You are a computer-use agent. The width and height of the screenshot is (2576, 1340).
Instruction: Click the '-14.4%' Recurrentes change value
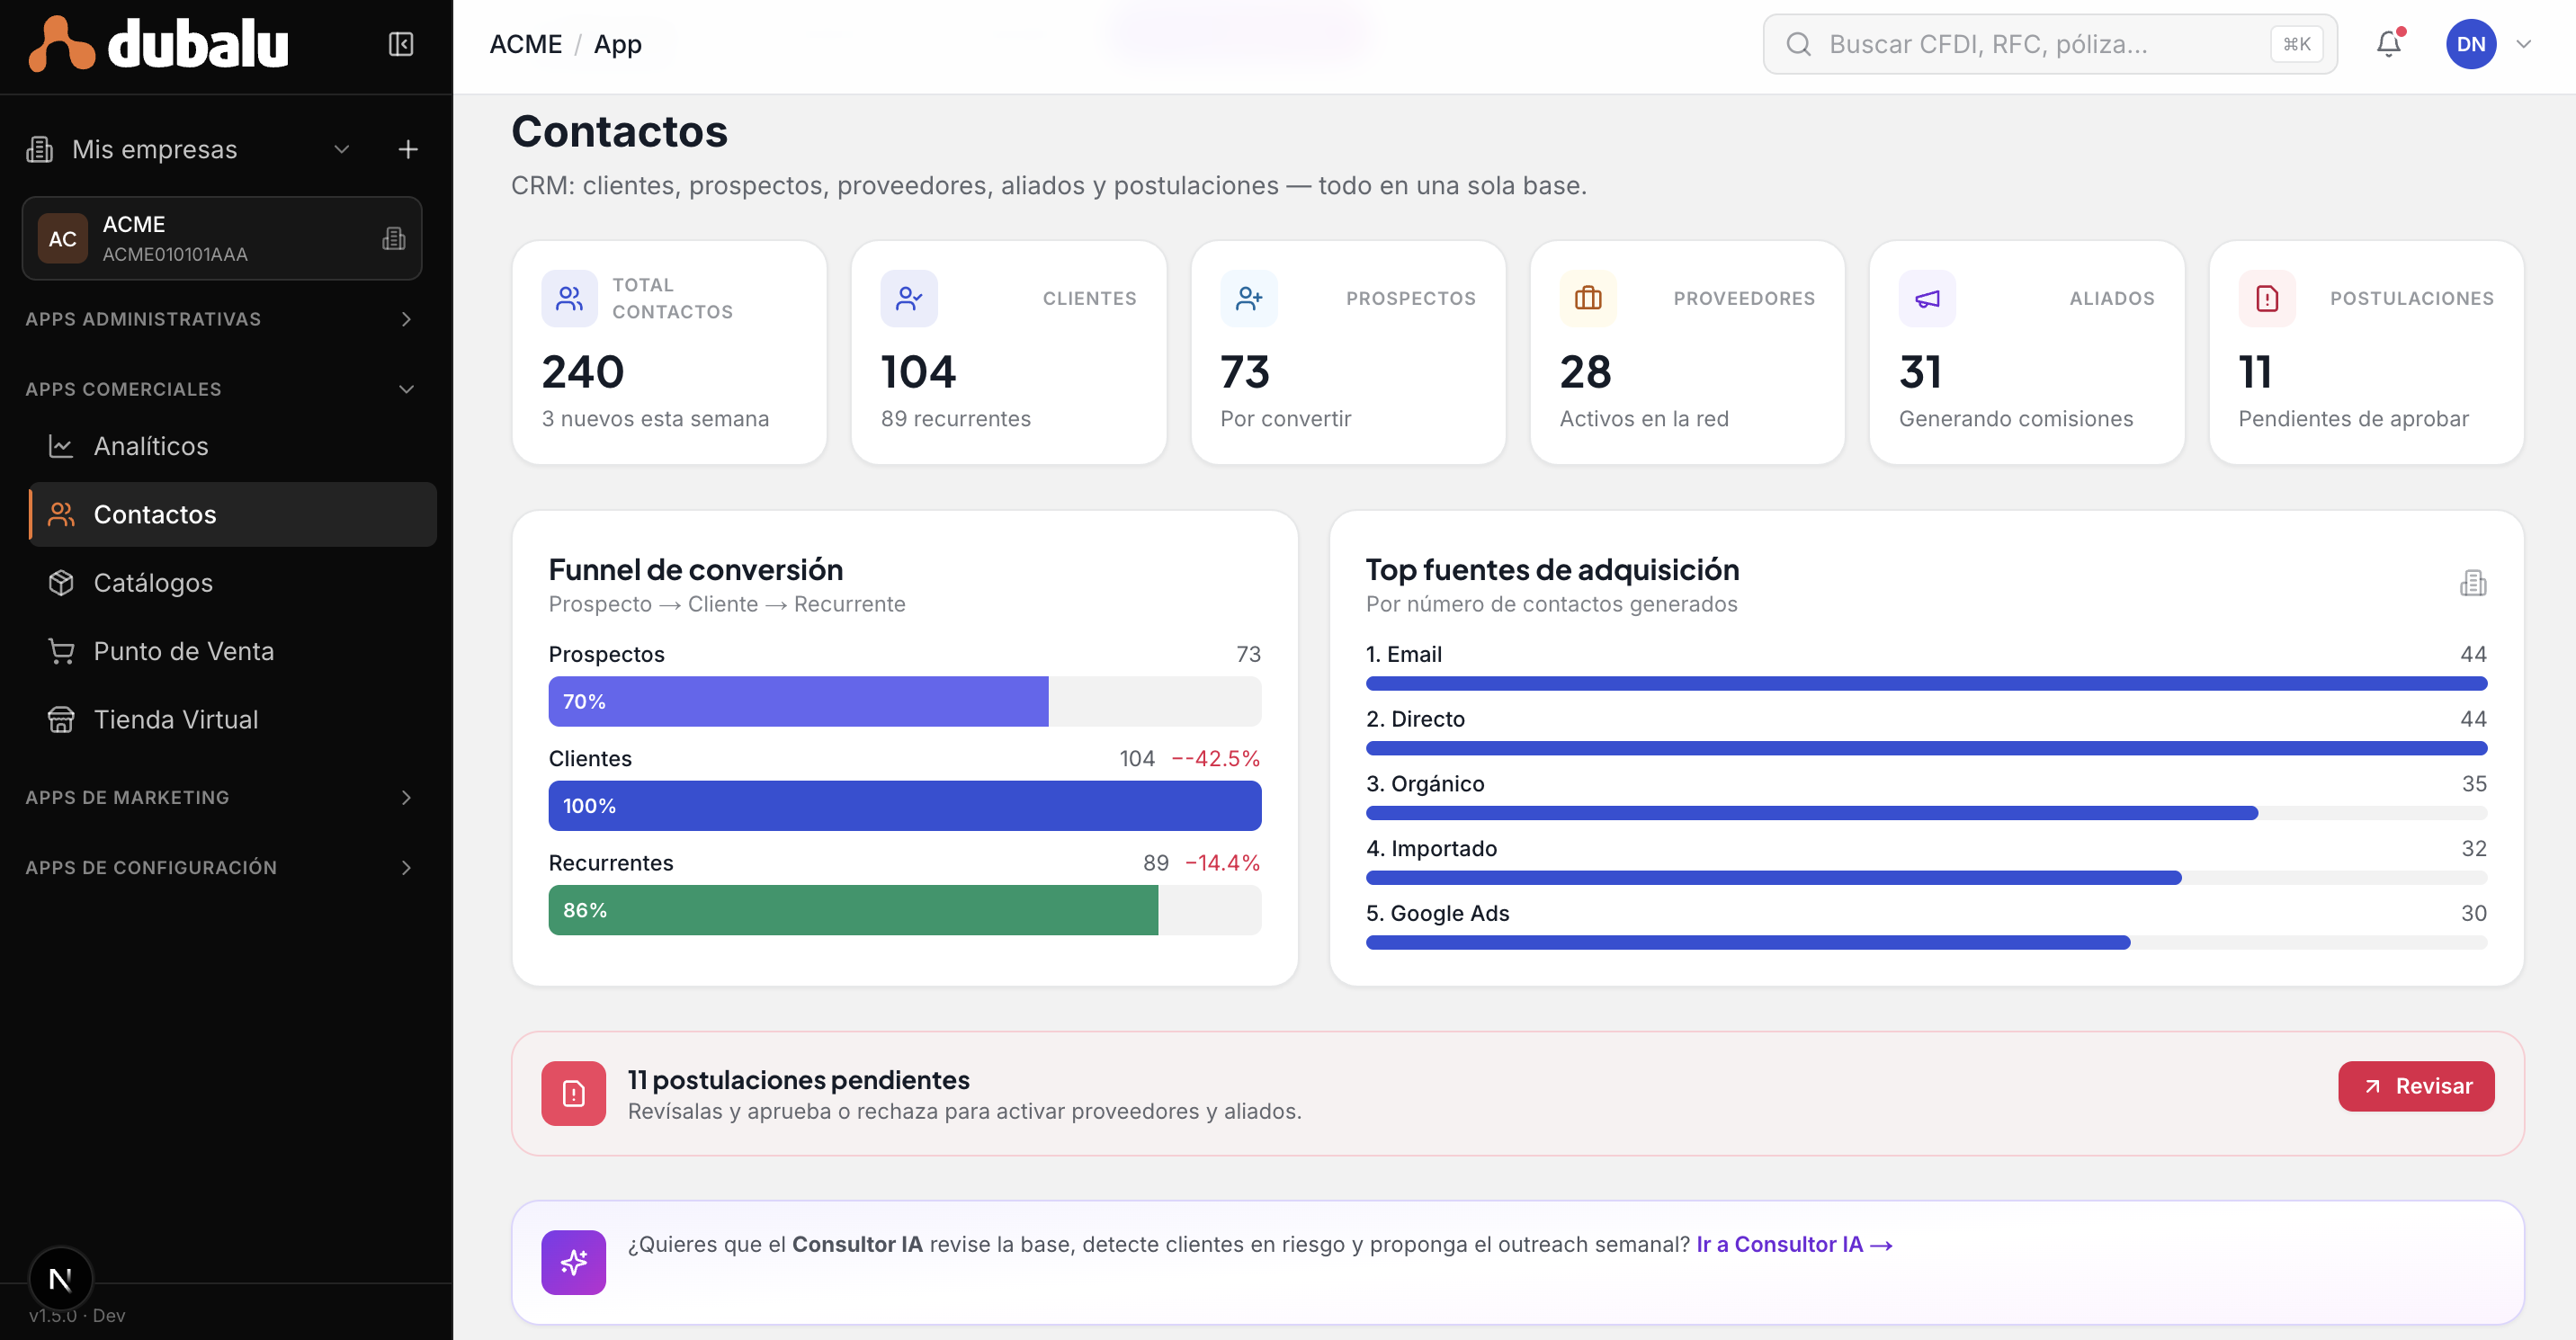1222,862
